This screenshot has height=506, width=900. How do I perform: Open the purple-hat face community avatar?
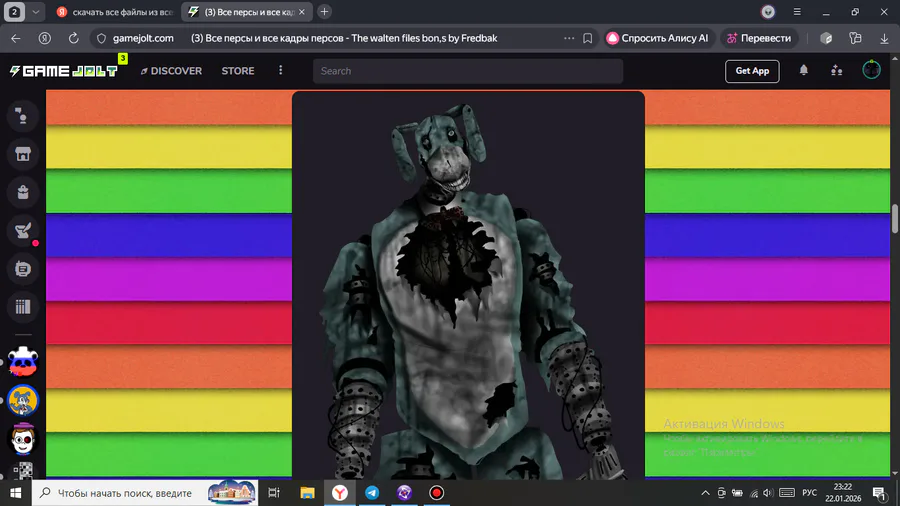pyautogui.click(x=23, y=439)
